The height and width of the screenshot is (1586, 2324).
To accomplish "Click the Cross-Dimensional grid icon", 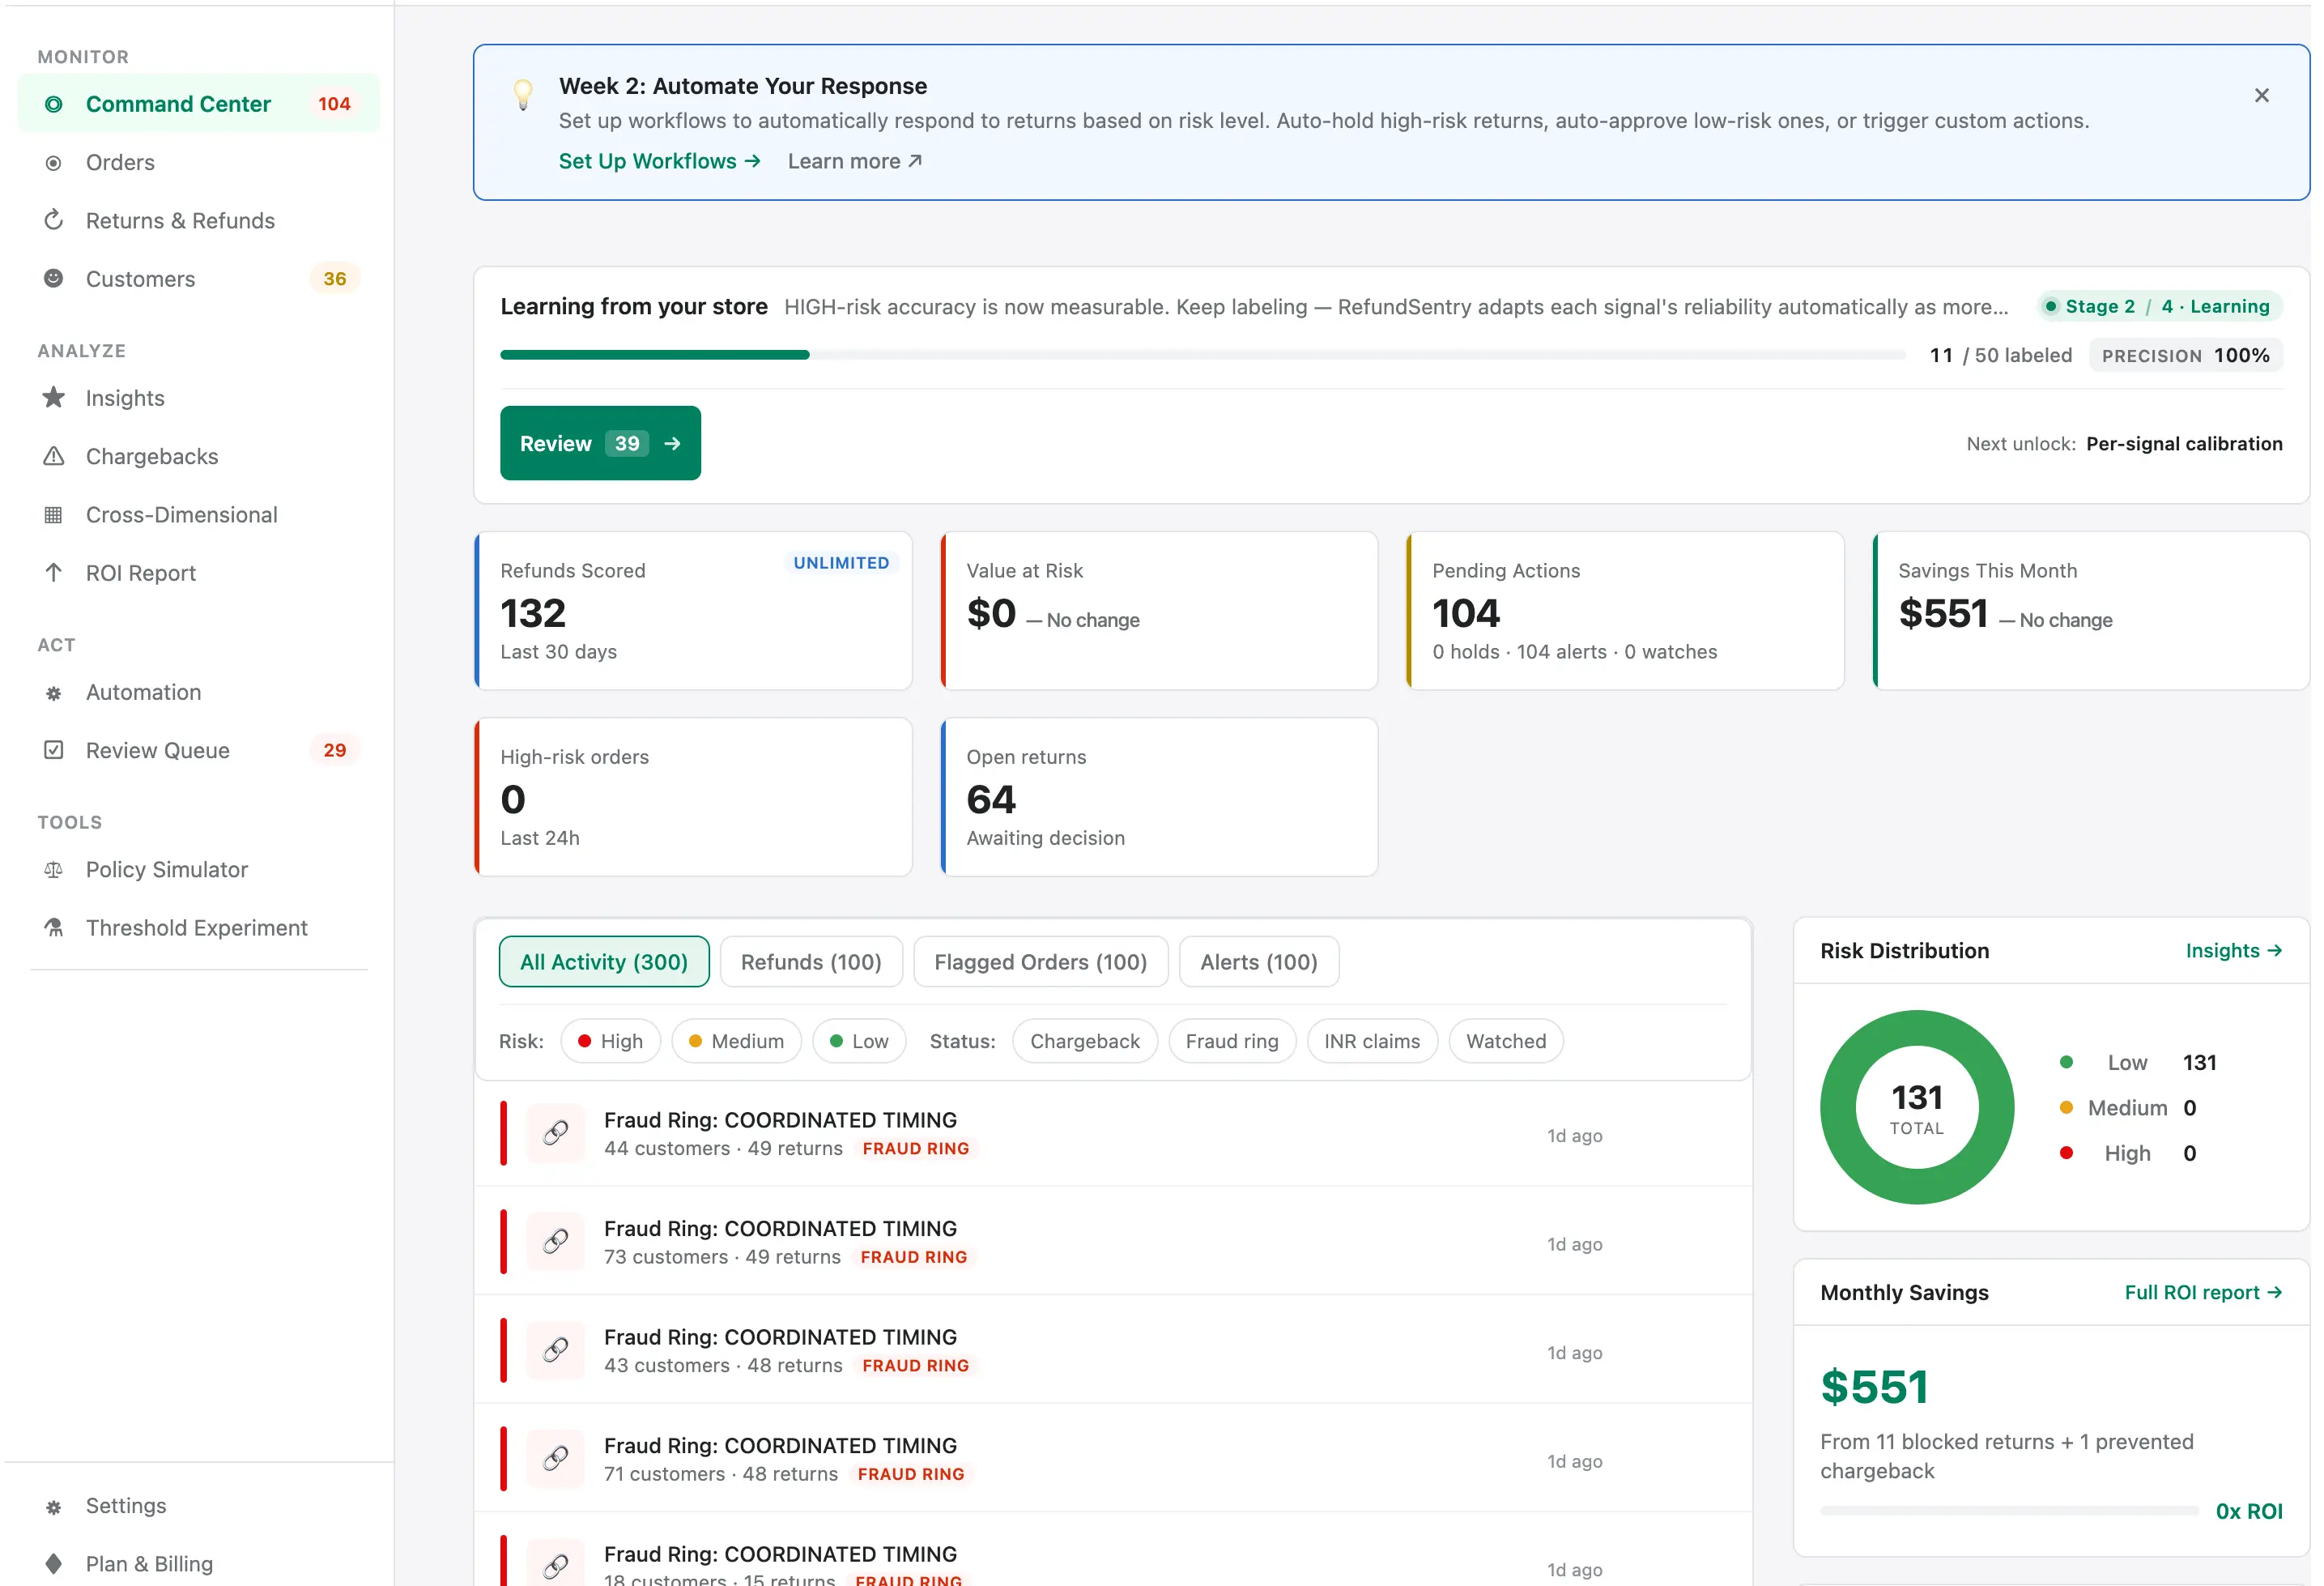I will [x=54, y=515].
